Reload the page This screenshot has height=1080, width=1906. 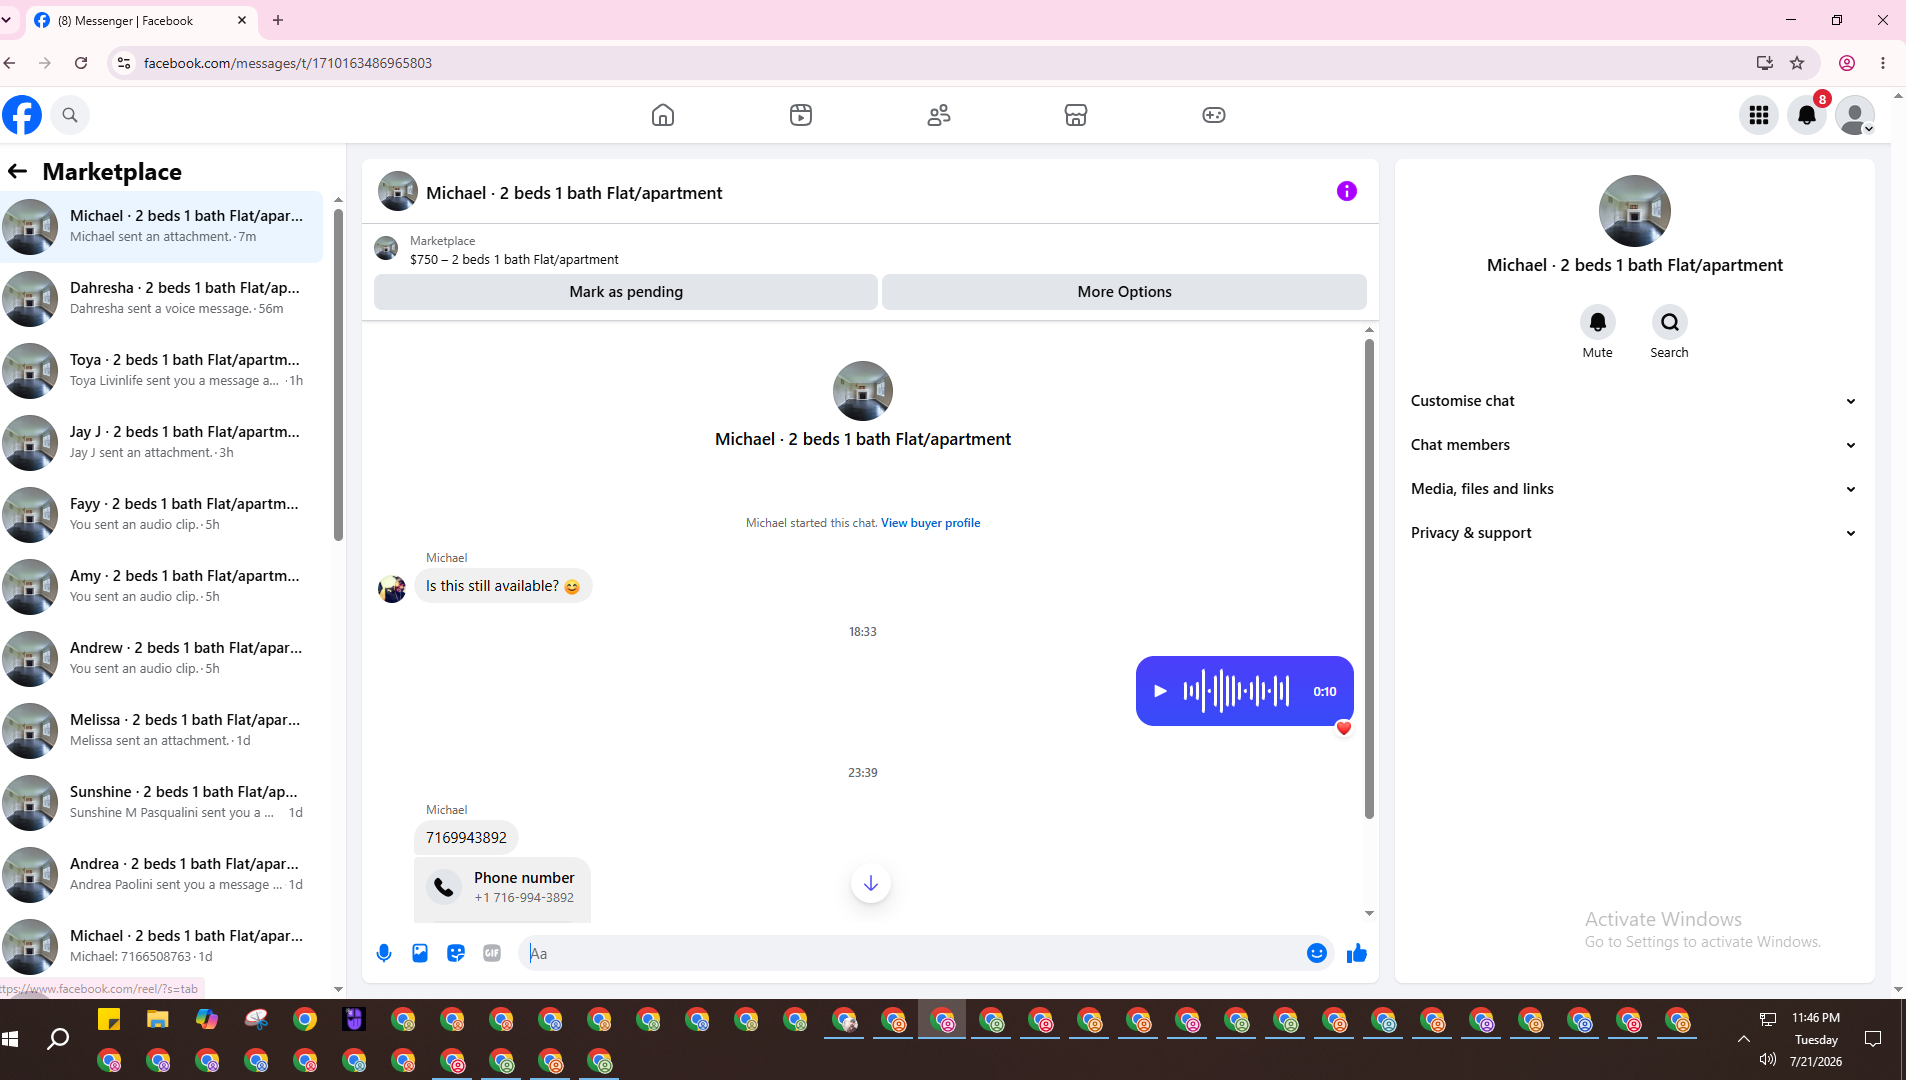(81, 63)
